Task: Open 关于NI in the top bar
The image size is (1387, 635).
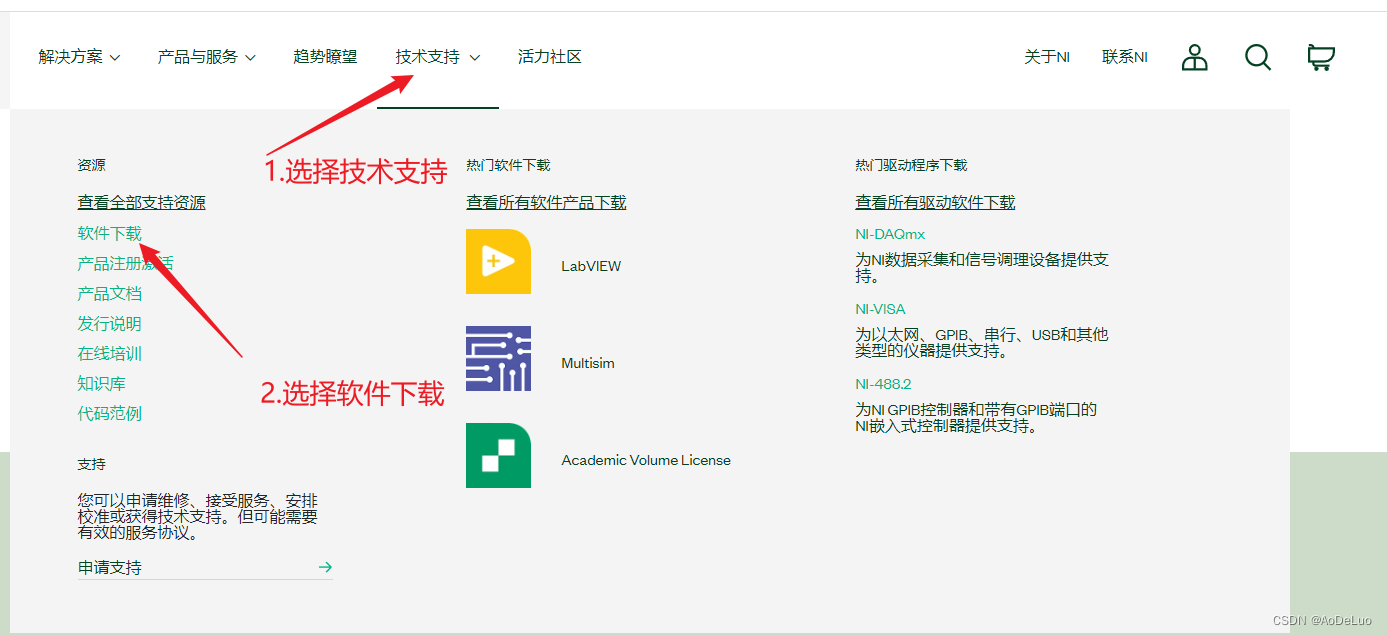Action: coord(1047,57)
